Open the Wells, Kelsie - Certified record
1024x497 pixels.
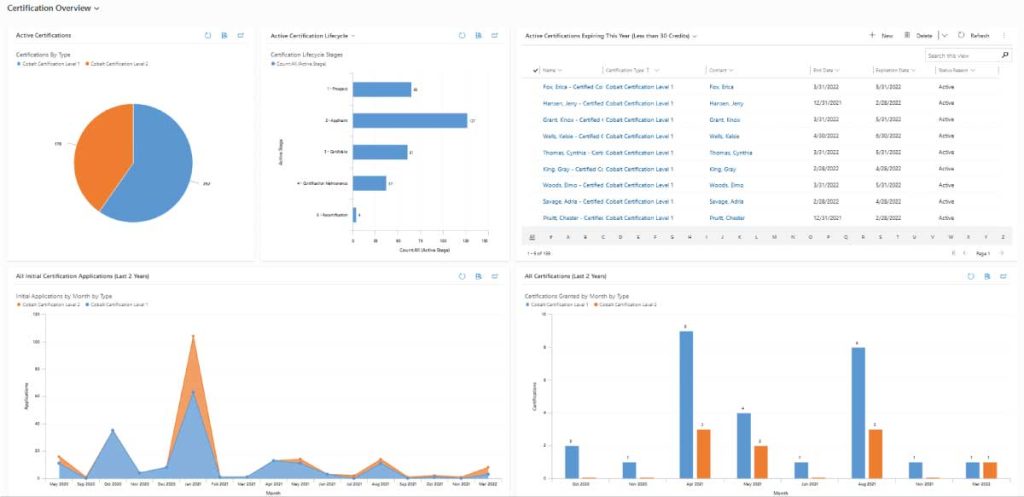(572, 136)
